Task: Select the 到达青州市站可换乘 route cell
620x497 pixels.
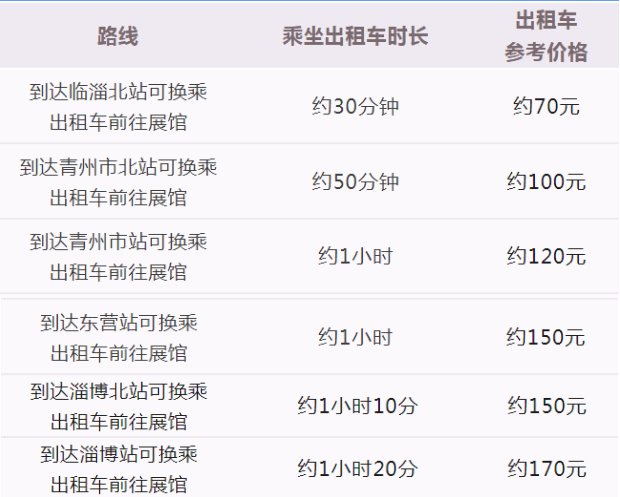Action: 118,256
